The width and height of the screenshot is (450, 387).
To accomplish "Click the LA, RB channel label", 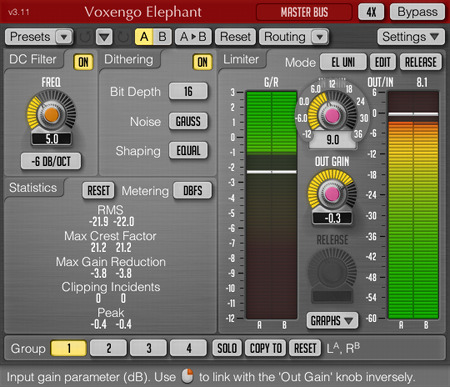I will click(343, 348).
